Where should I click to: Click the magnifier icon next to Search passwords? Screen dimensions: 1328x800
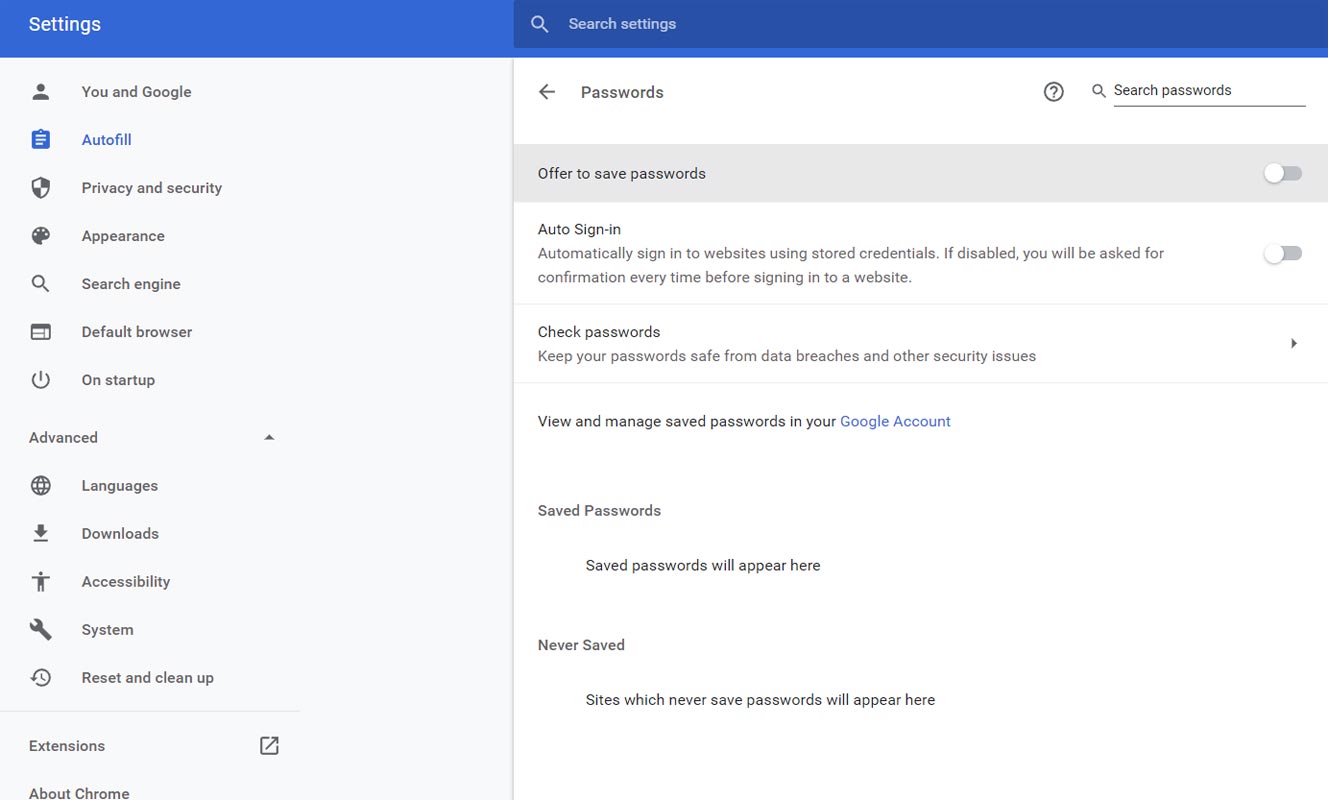(1099, 91)
